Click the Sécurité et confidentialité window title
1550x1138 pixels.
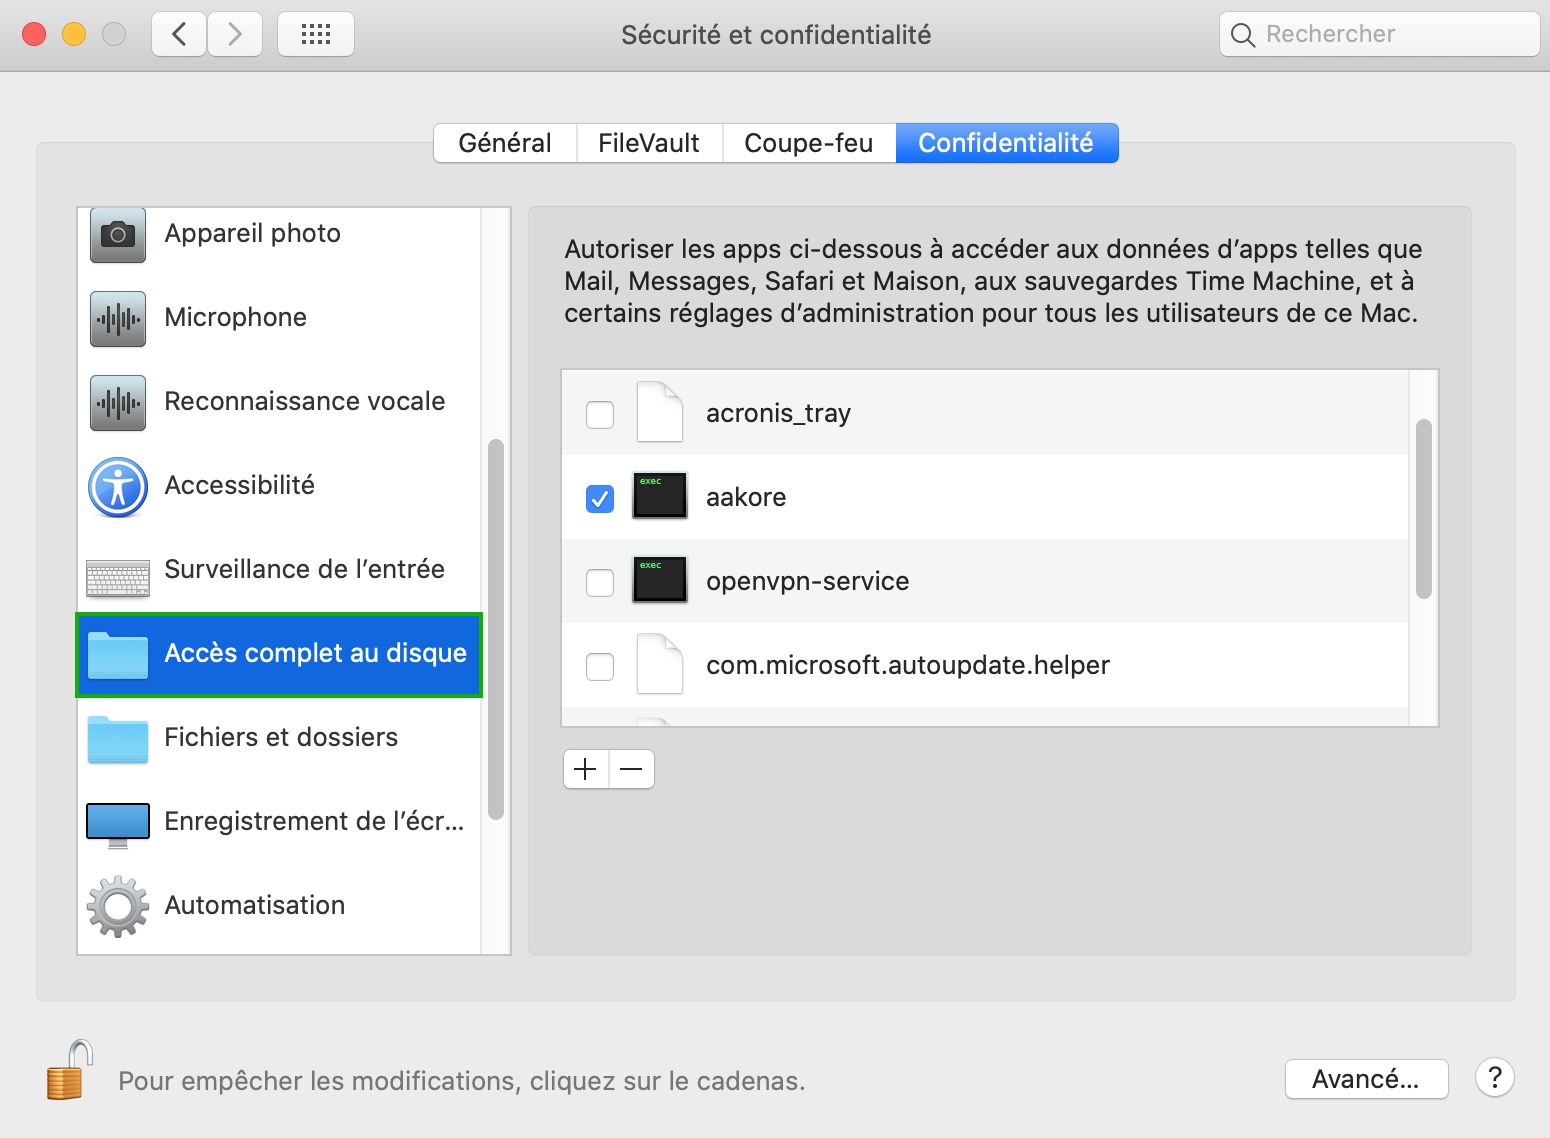[776, 35]
